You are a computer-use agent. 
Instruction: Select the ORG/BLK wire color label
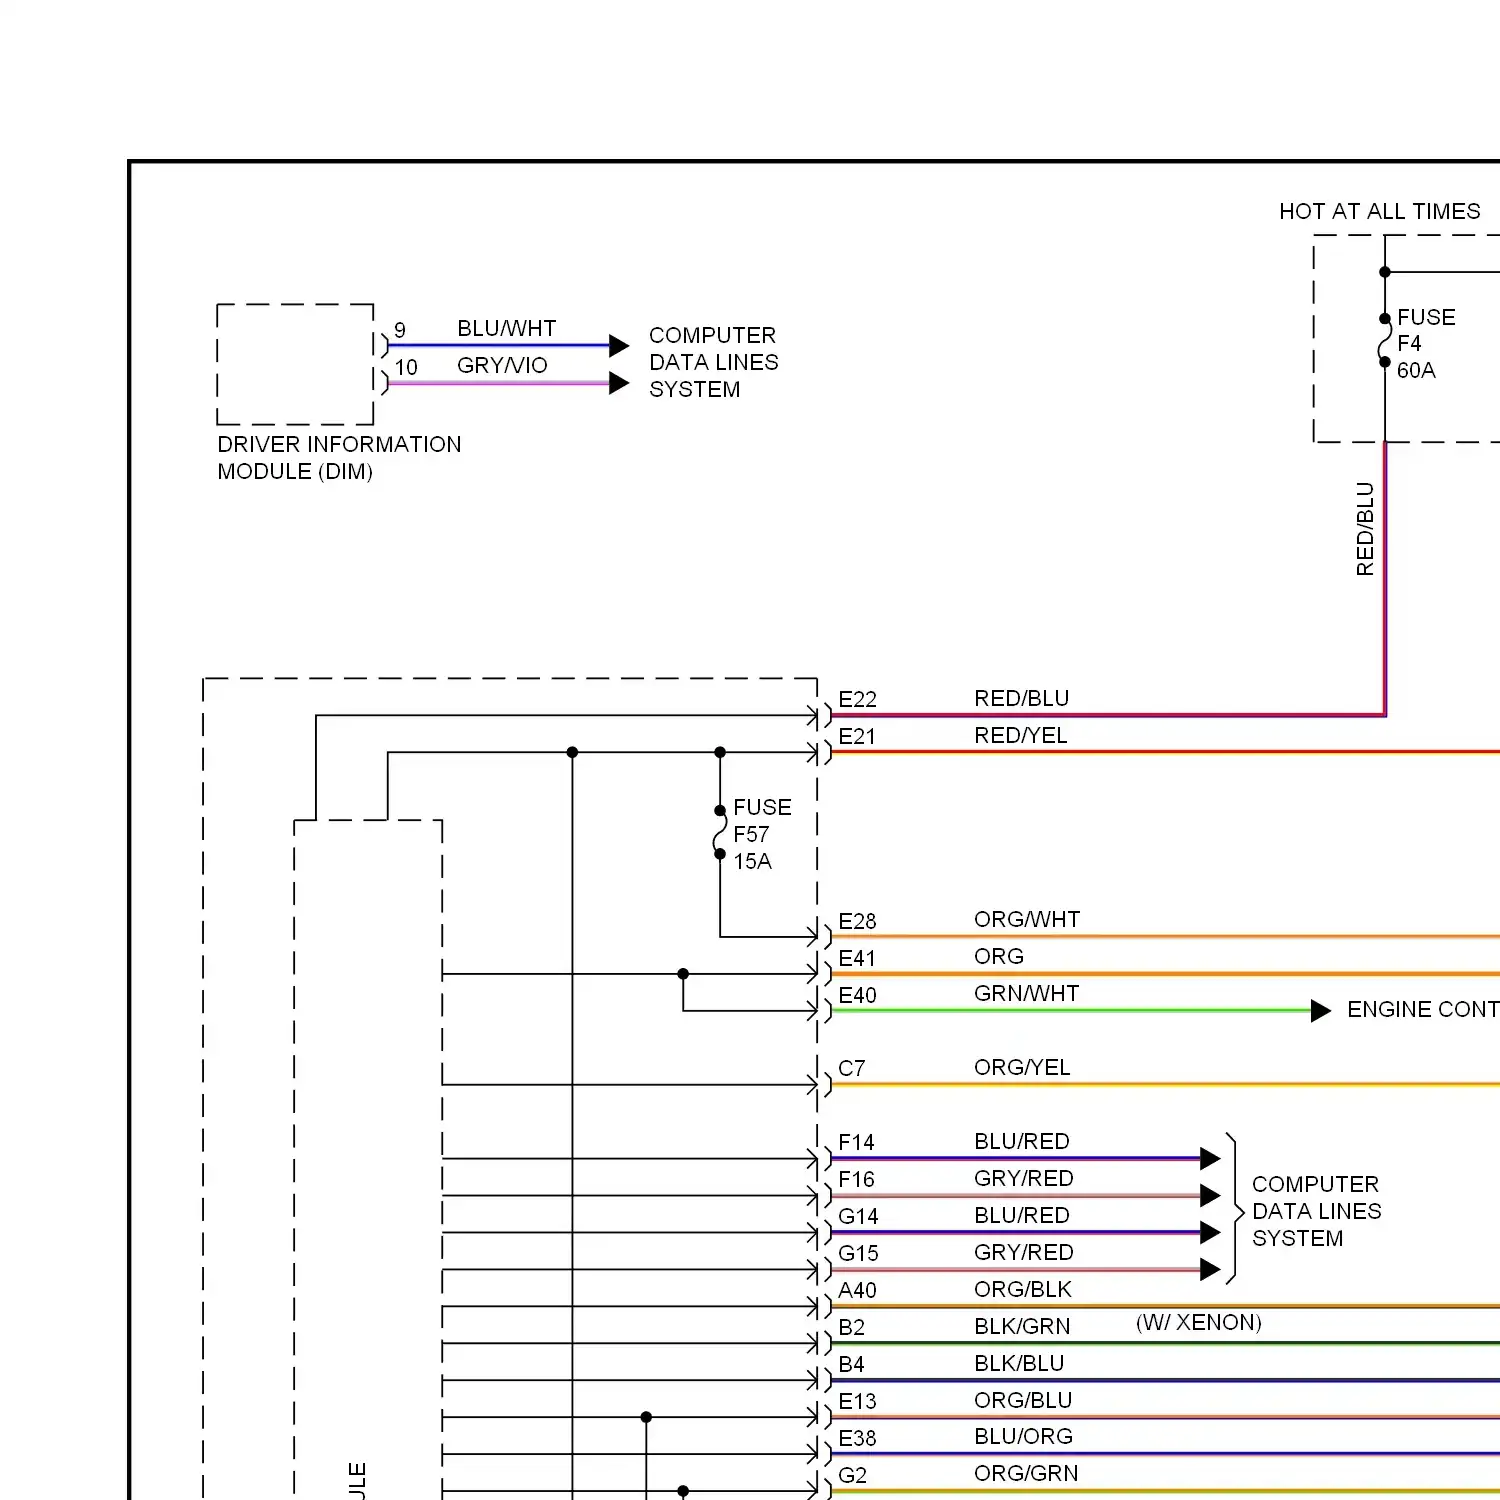(x=1022, y=1289)
